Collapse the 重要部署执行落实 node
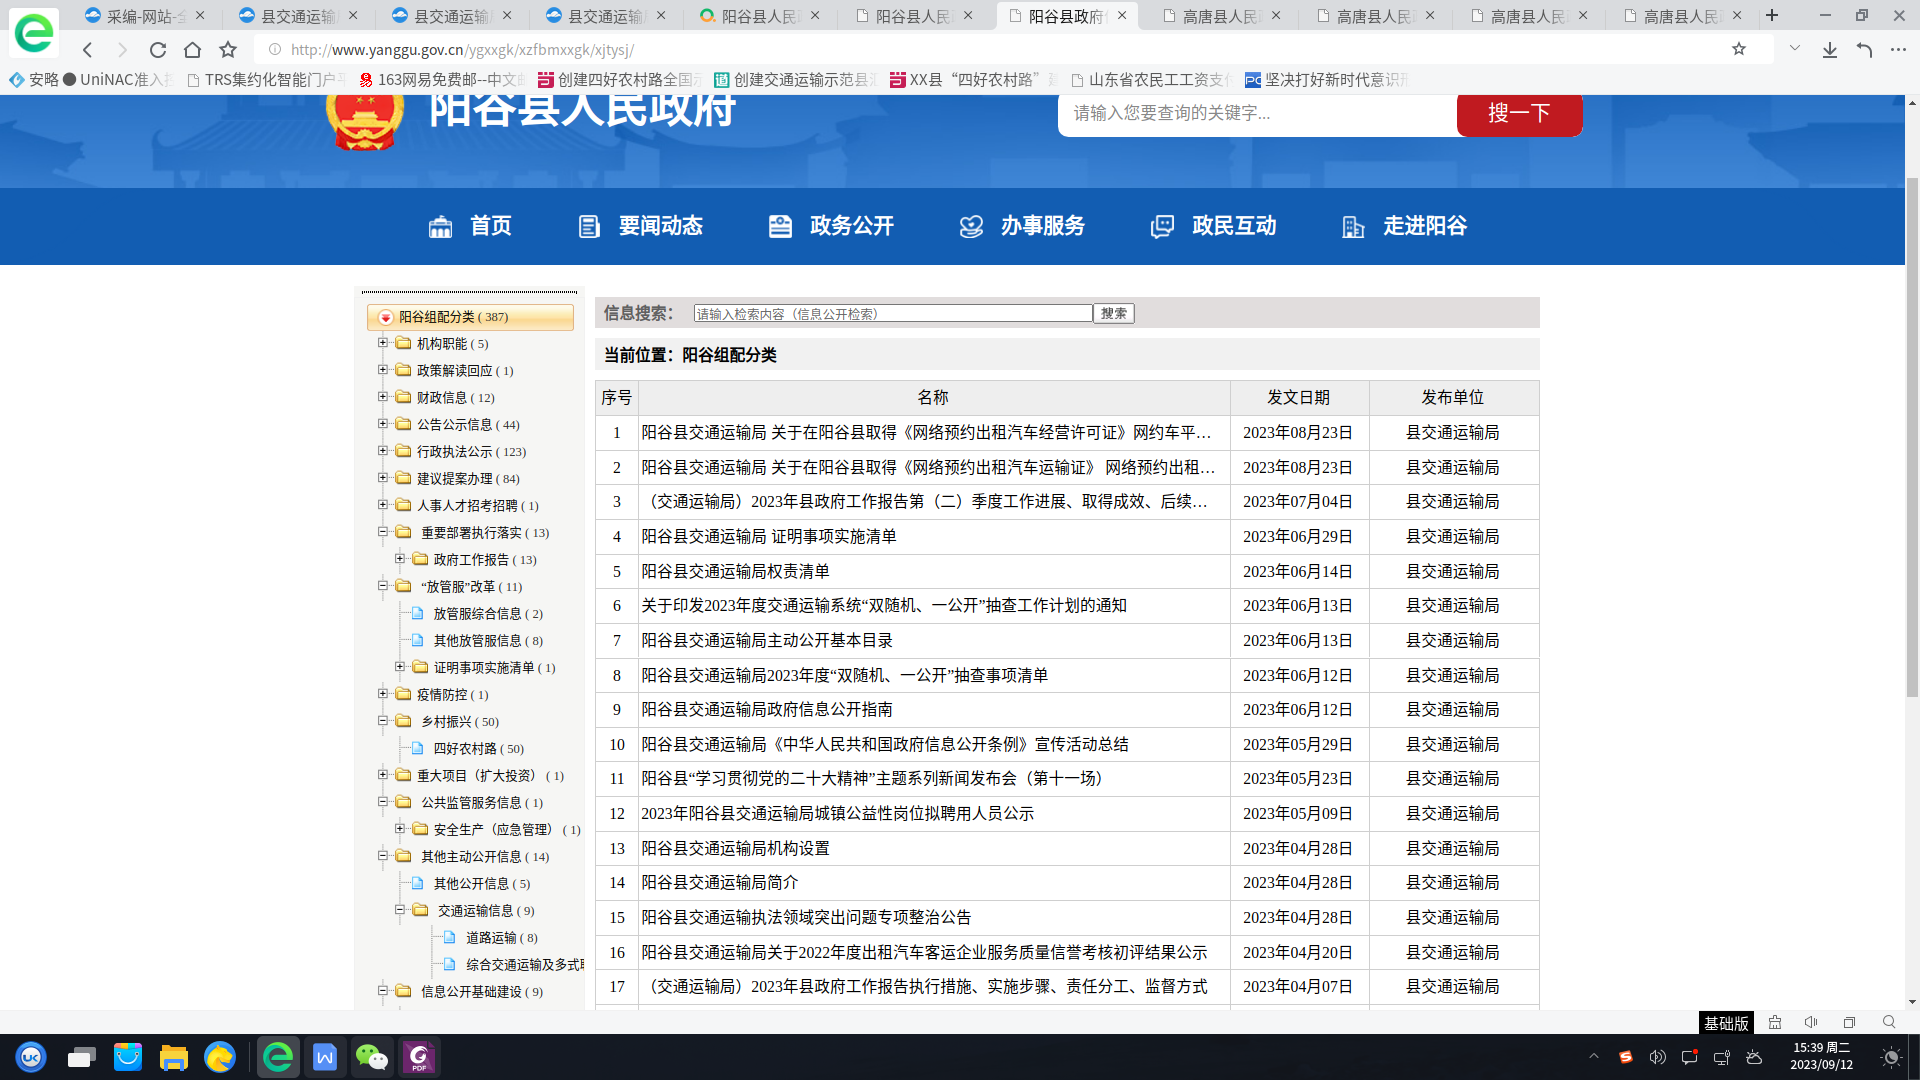 (382, 532)
